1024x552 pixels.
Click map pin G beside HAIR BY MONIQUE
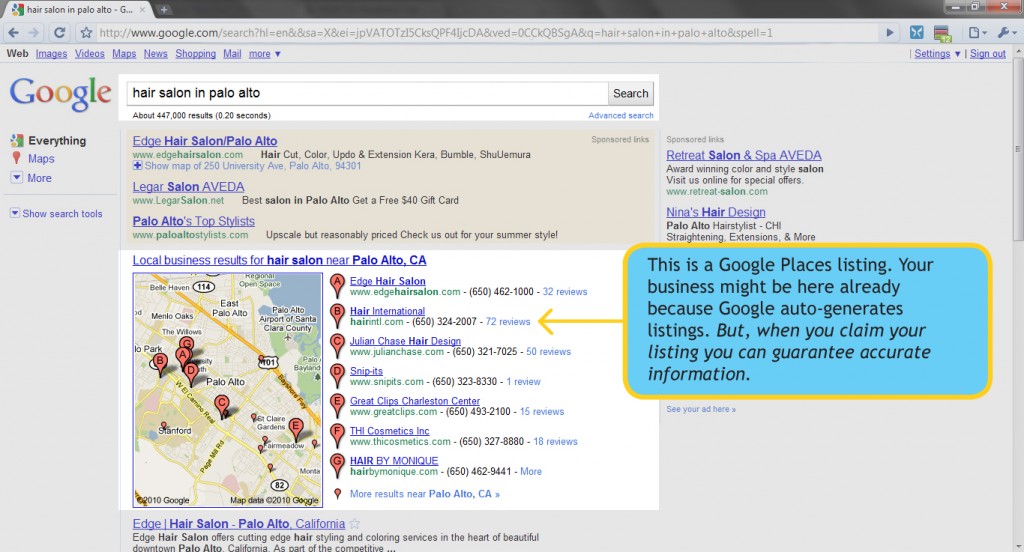337,465
